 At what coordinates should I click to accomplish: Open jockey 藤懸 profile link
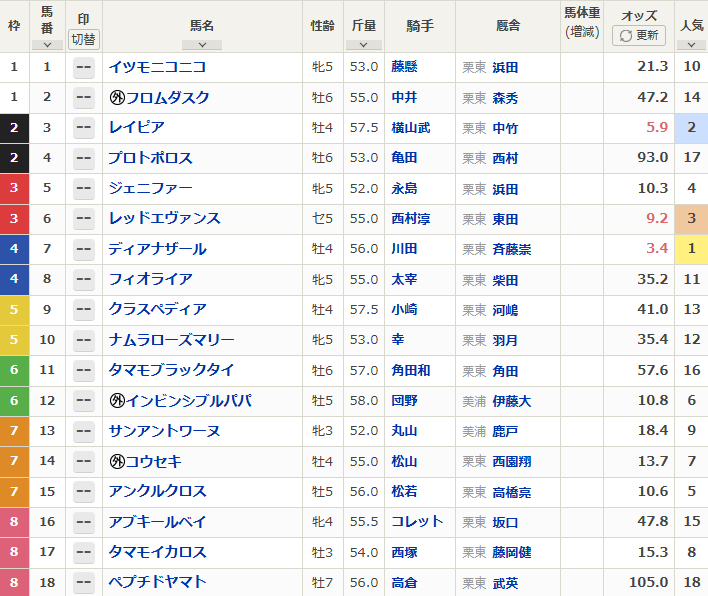pos(404,67)
